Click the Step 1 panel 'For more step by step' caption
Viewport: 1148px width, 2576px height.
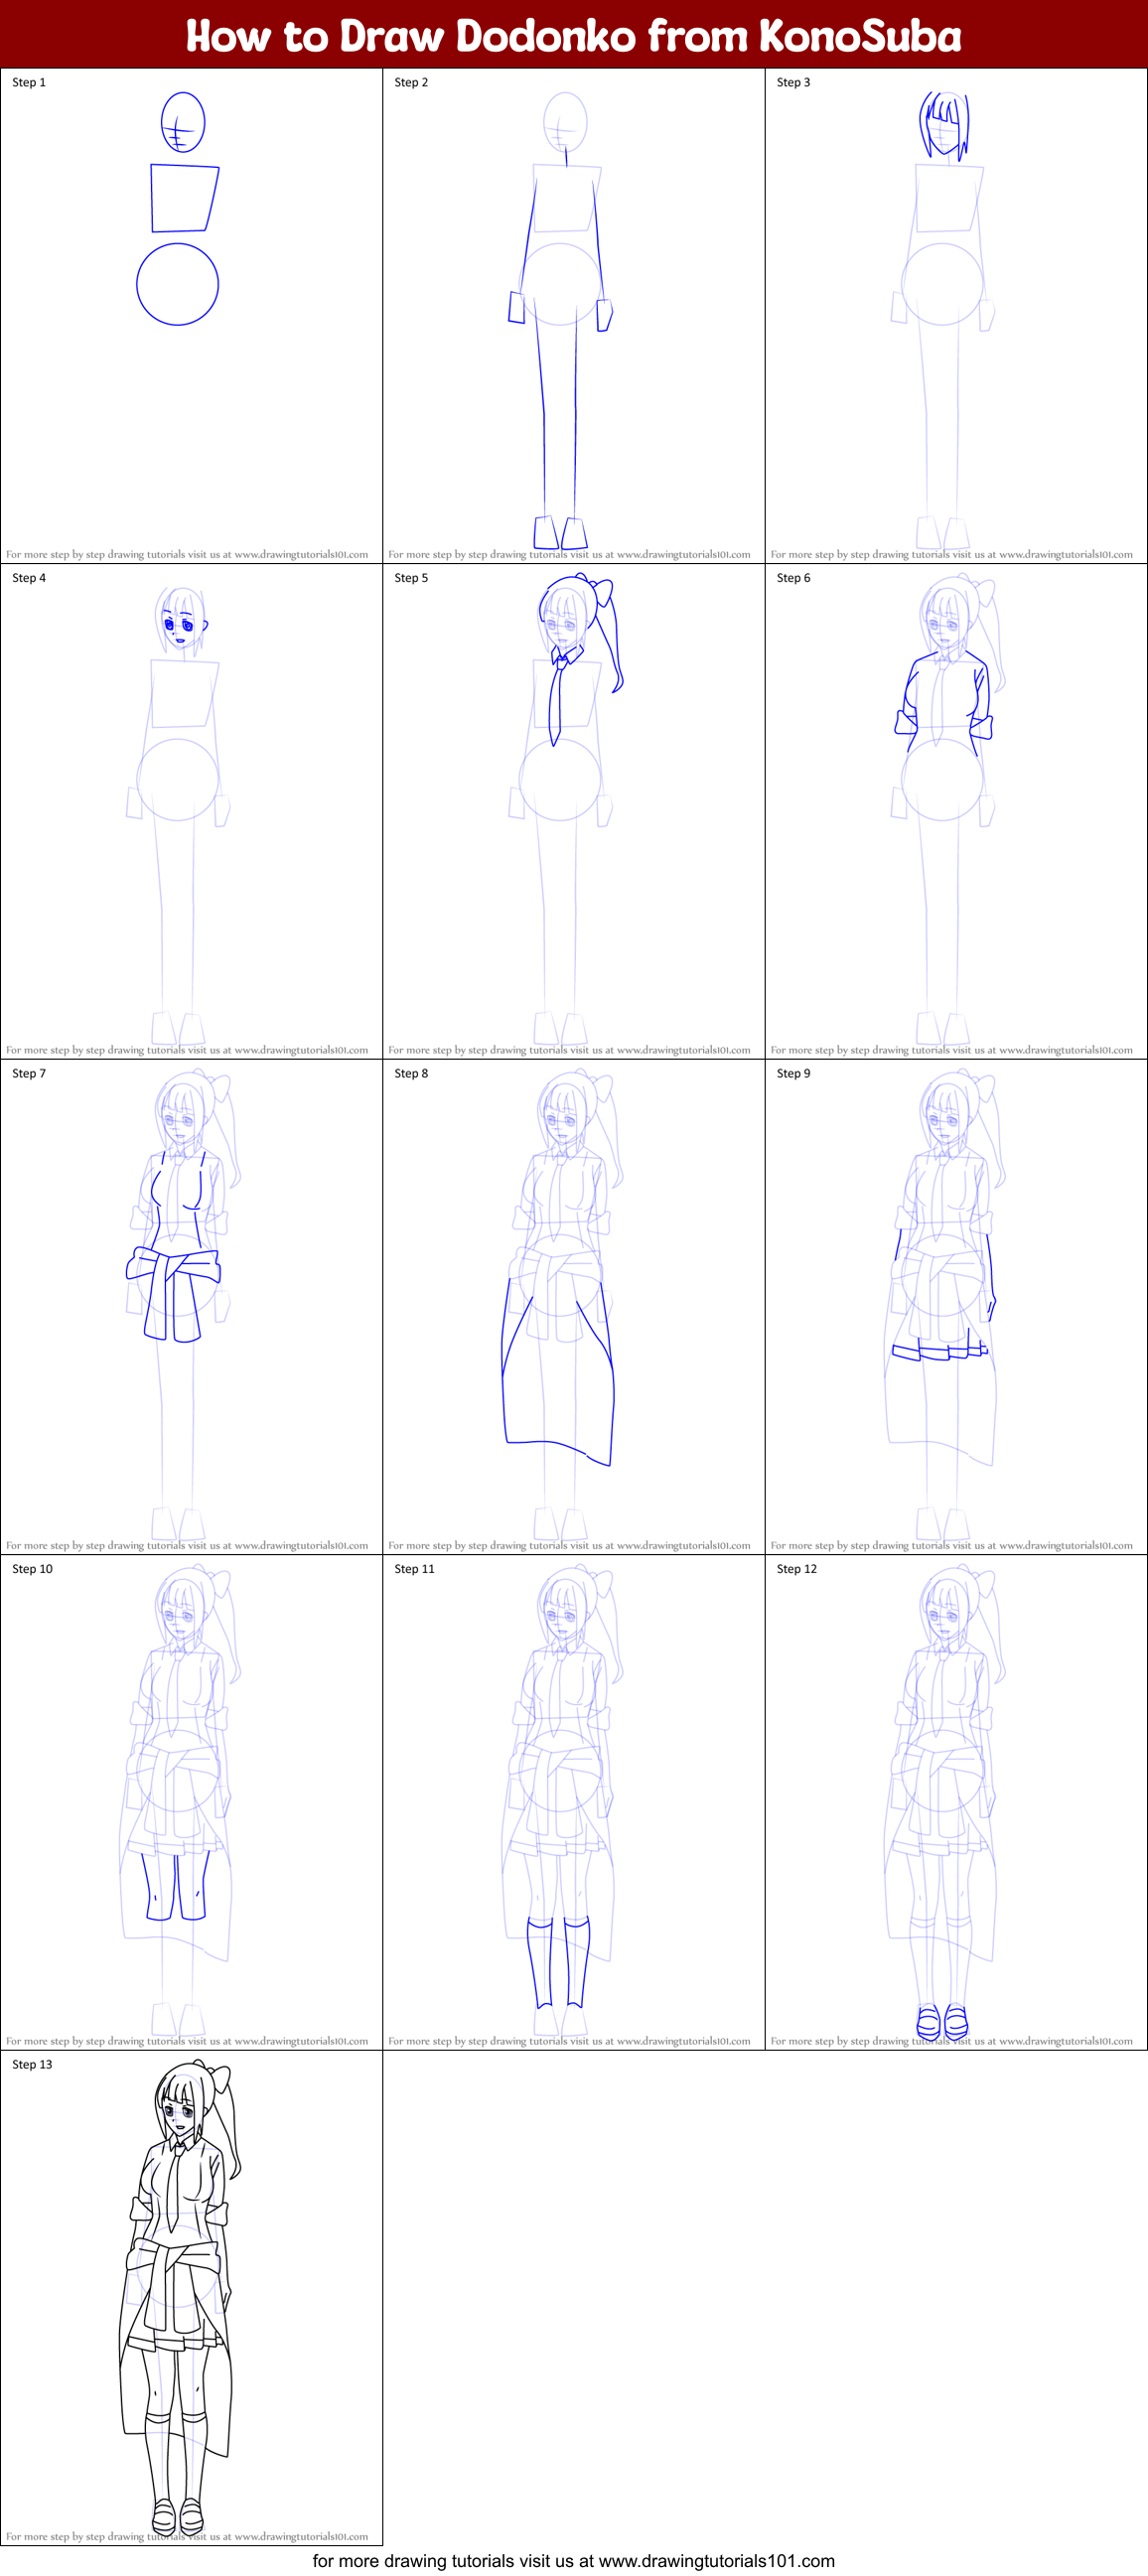(x=187, y=554)
